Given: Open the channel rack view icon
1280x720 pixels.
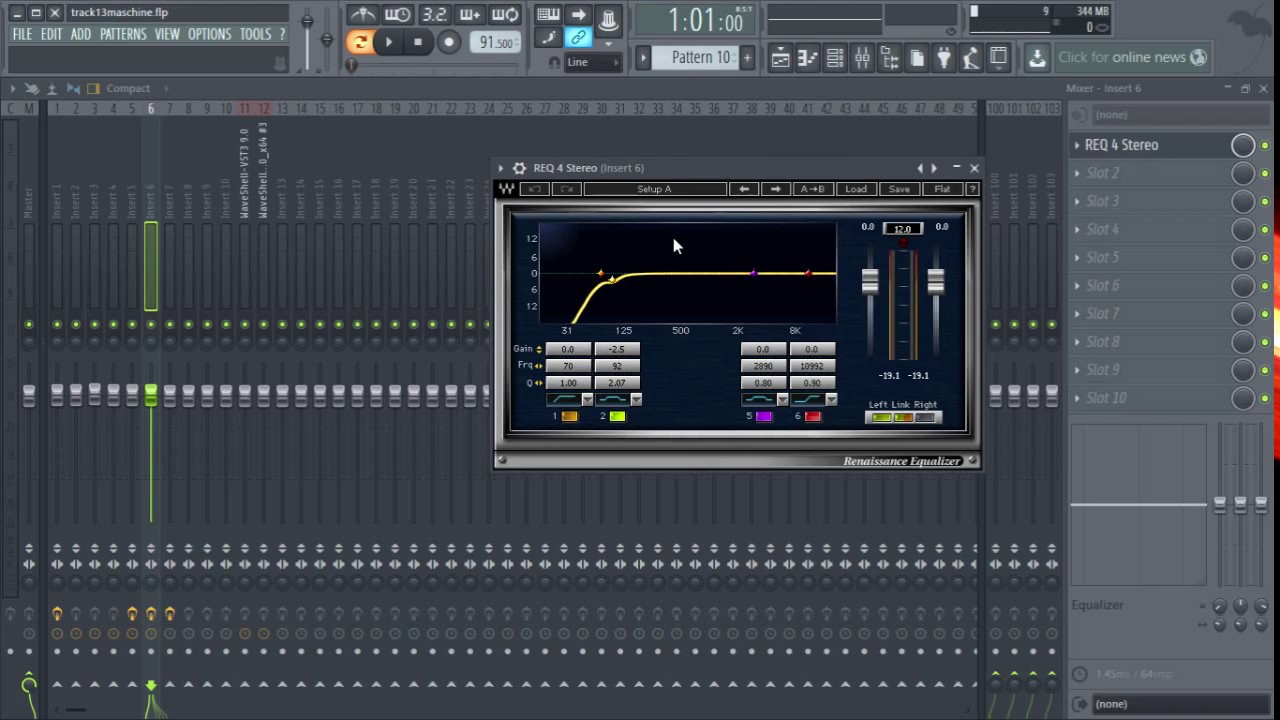Looking at the screenshot, I should click(x=835, y=58).
